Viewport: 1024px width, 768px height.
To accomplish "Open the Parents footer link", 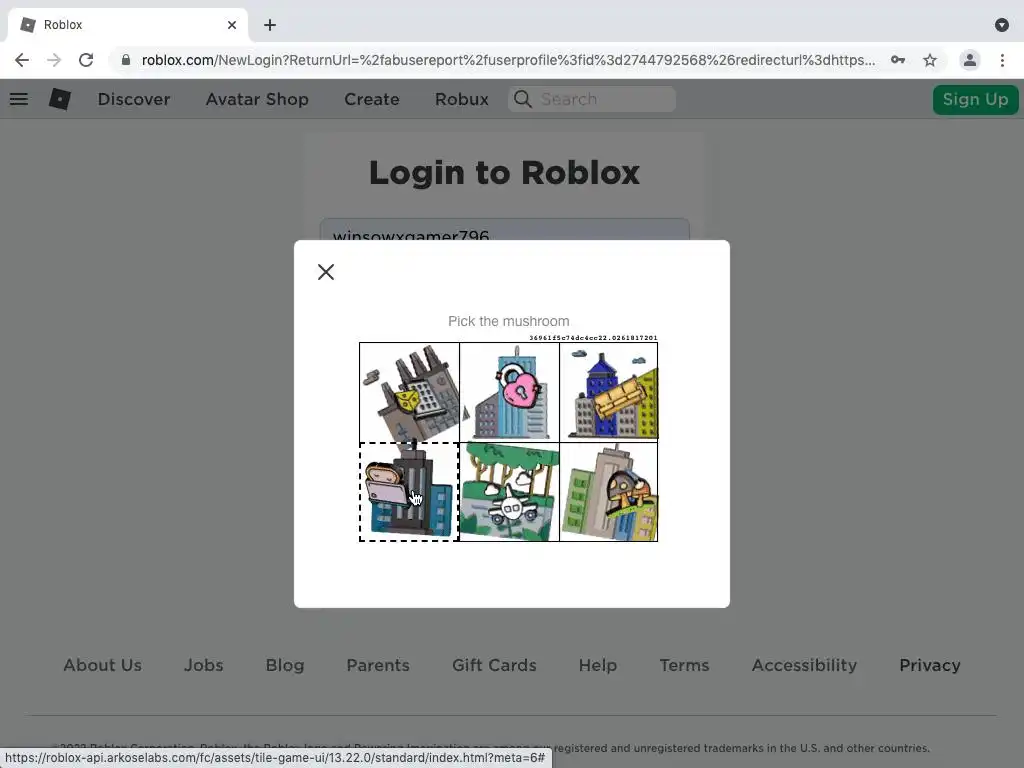I will 378,665.
